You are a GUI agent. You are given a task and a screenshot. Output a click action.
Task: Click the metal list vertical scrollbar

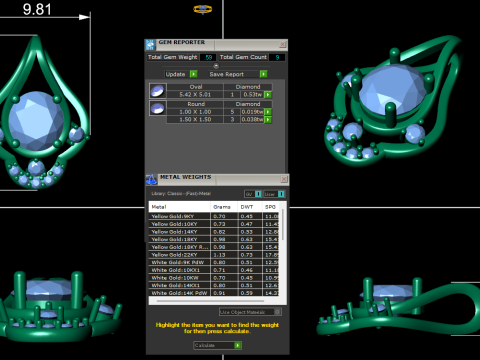tap(283, 224)
